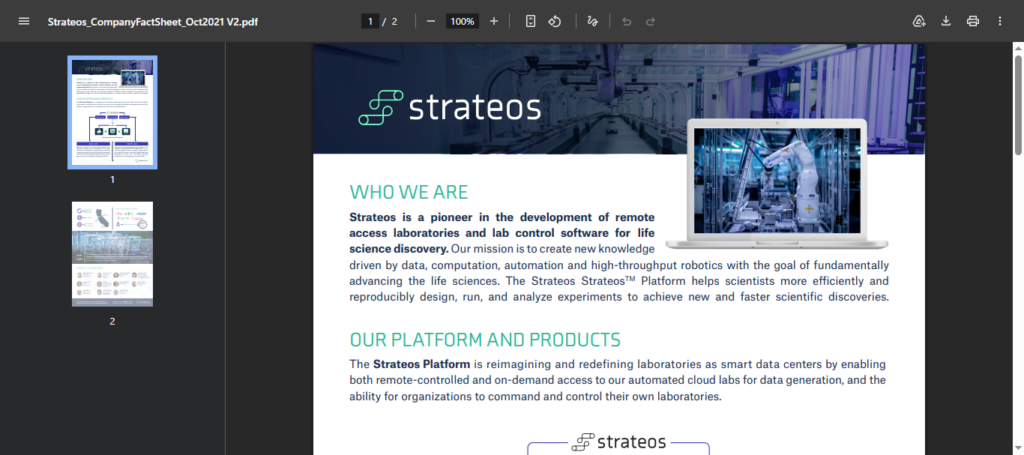Click the page number input field
This screenshot has height=455, width=1024.
tap(370, 22)
